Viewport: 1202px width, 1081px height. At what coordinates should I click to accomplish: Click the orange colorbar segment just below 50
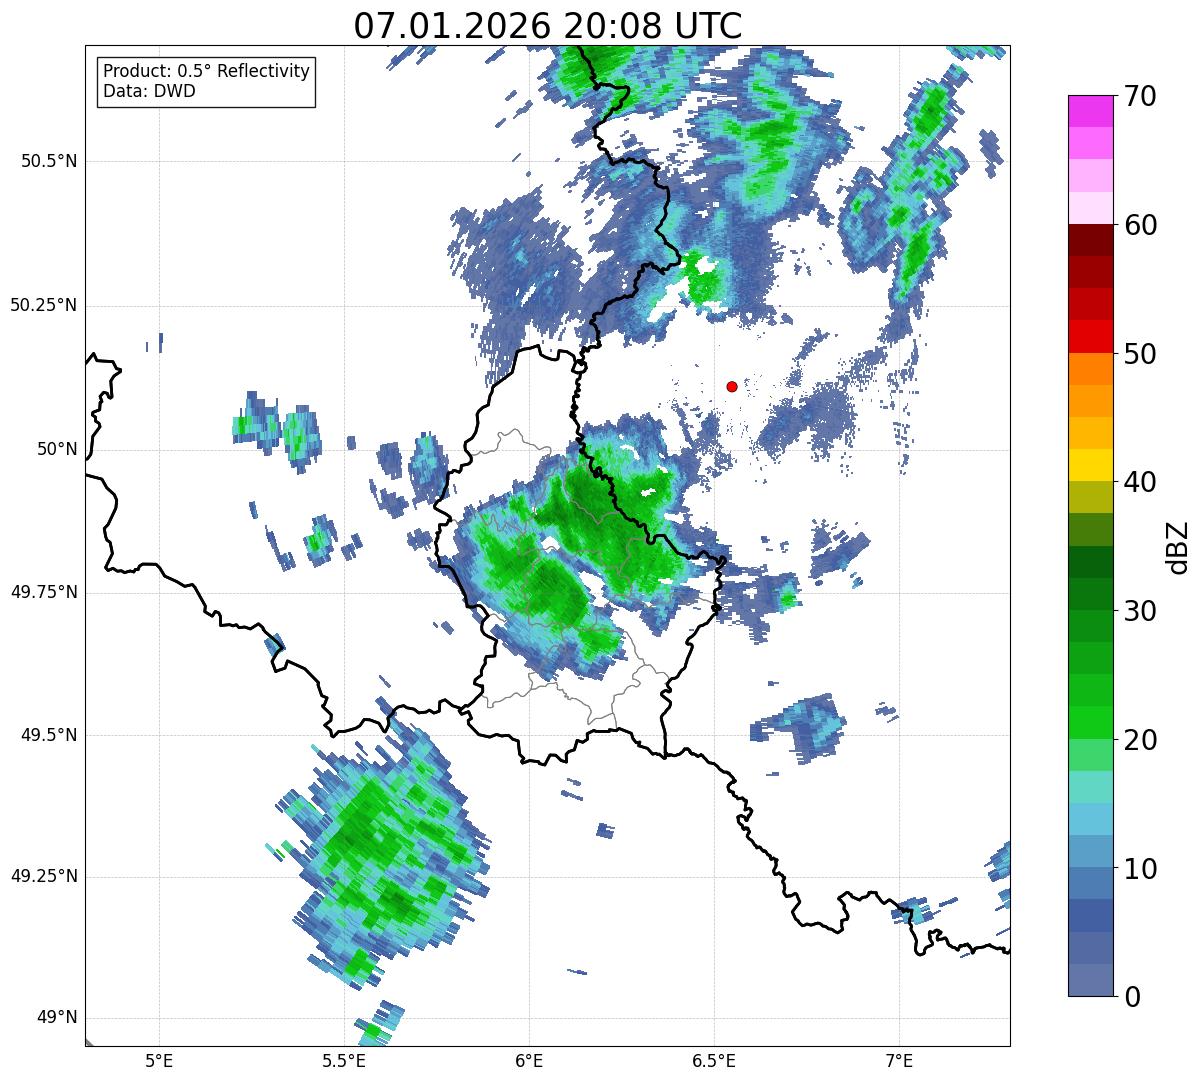tap(1090, 368)
